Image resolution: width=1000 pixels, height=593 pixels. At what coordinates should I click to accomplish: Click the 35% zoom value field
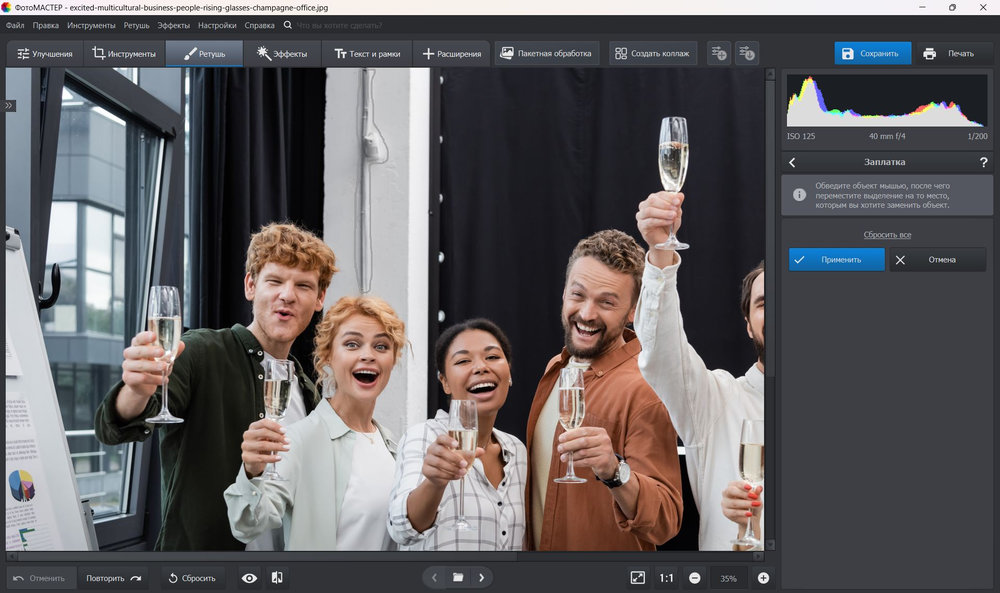(x=728, y=578)
